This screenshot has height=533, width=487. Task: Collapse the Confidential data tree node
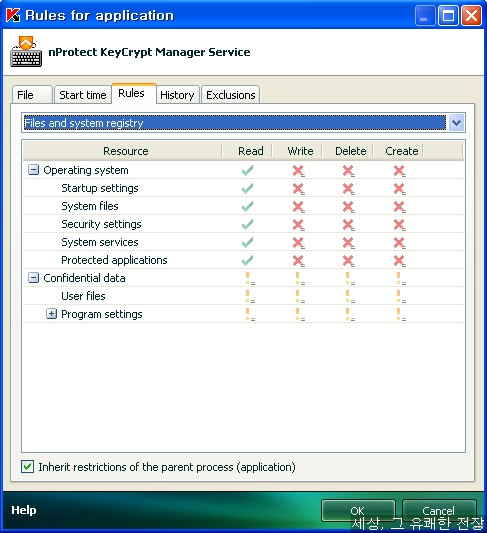pos(33,278)
